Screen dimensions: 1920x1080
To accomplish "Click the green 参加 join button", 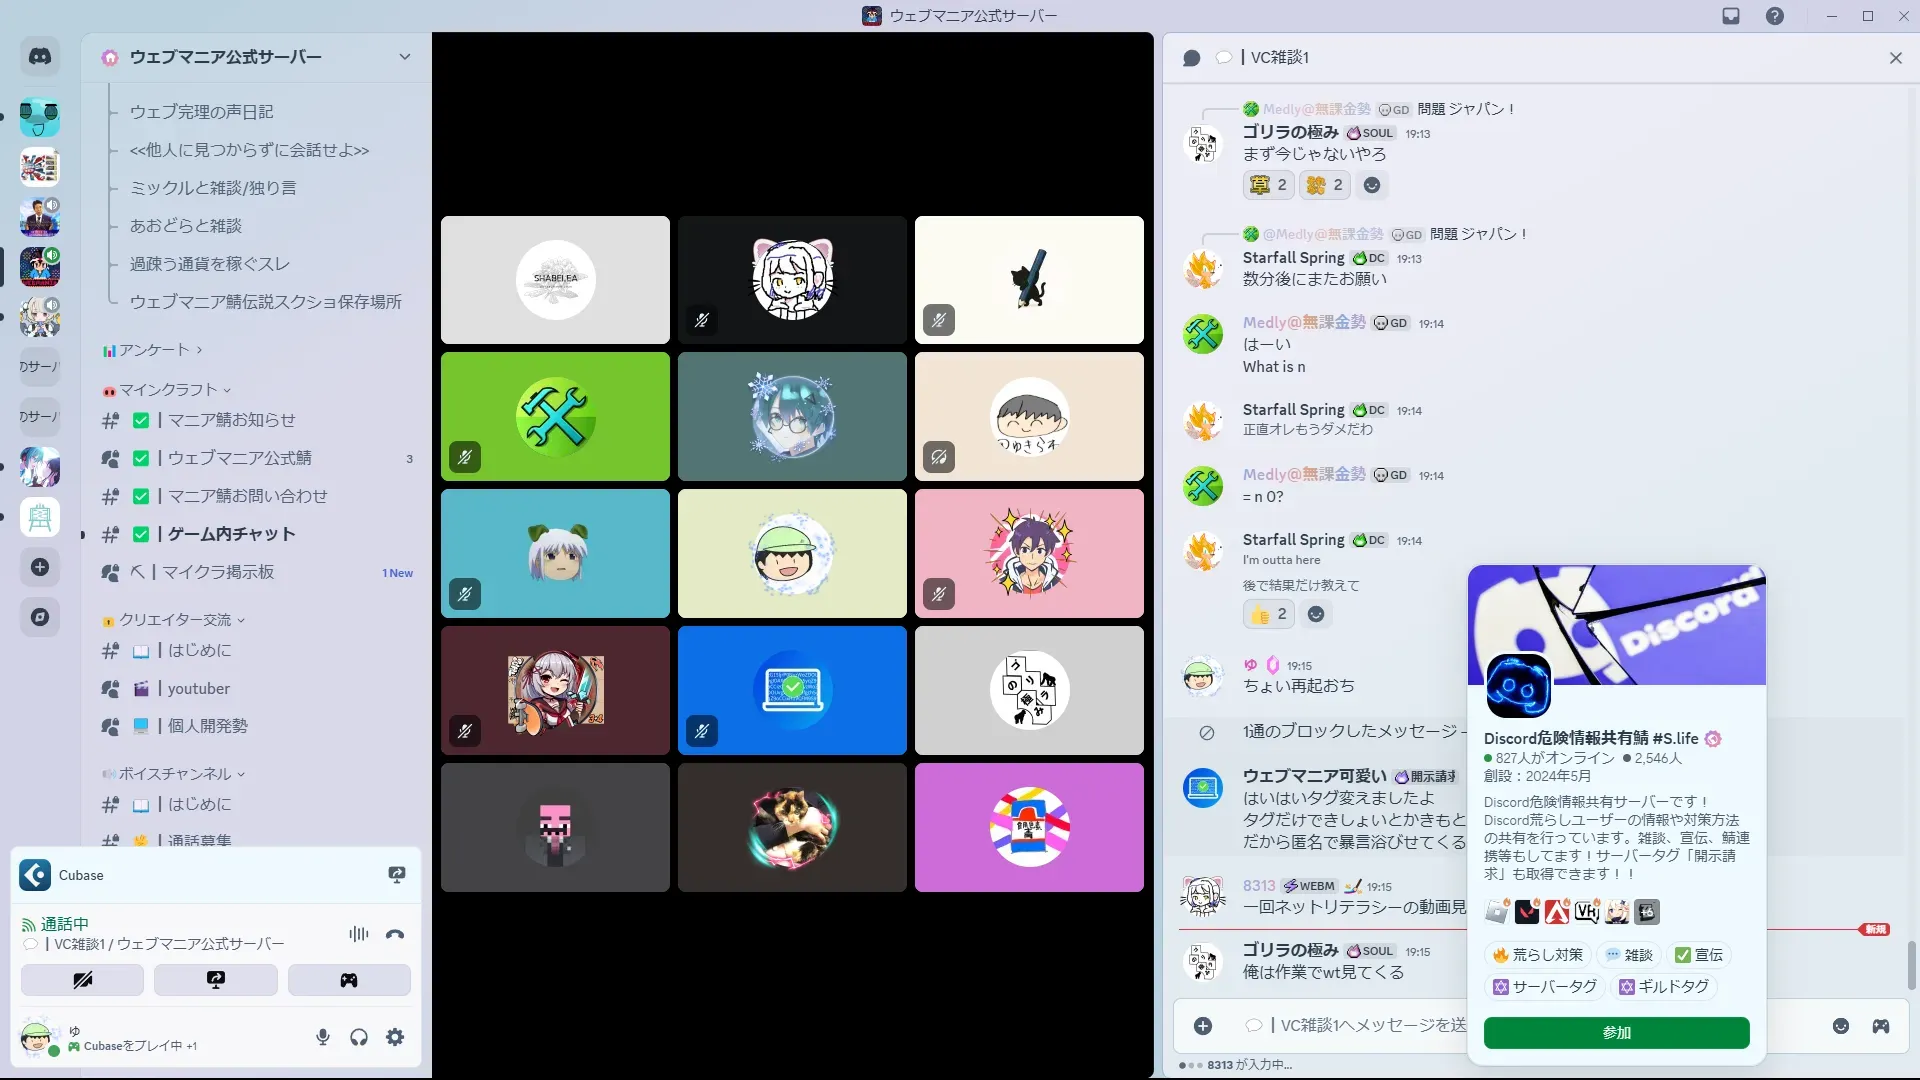I will tap(1616, 1032).
